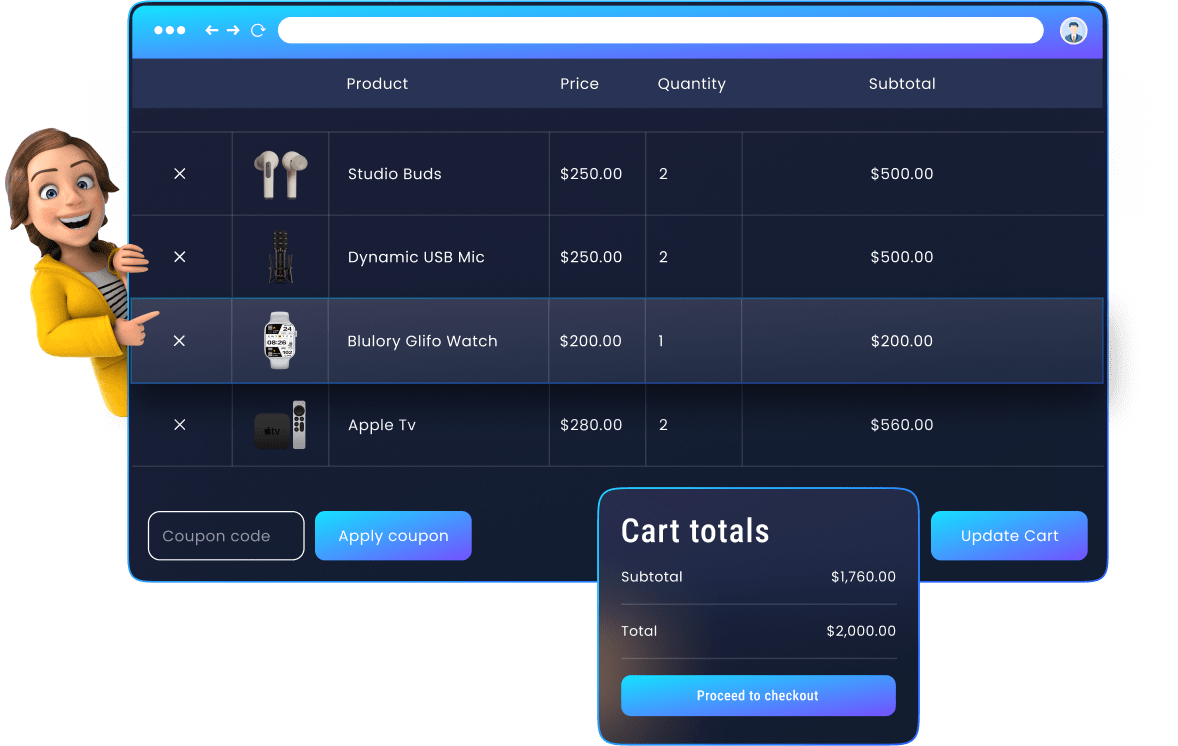Click the Dynamic USB Mic $250.00 price
1178x746 pixels.
point(591,257)
